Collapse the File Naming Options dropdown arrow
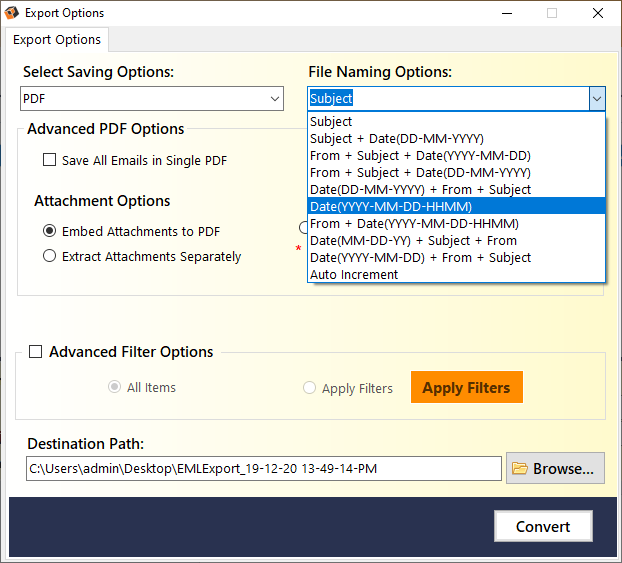This screenshot has width=622, height=563. (x=597, y=98)
